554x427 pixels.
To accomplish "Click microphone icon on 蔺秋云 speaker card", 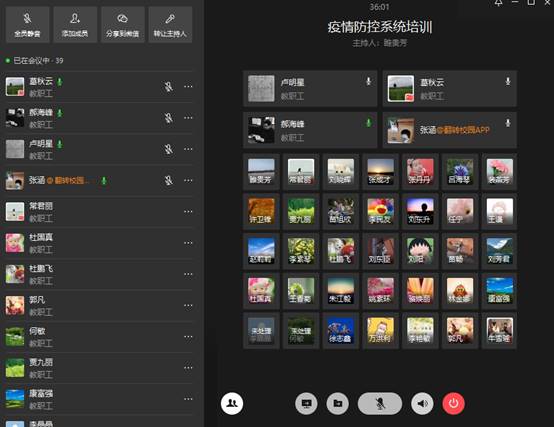I will [508, 82].
